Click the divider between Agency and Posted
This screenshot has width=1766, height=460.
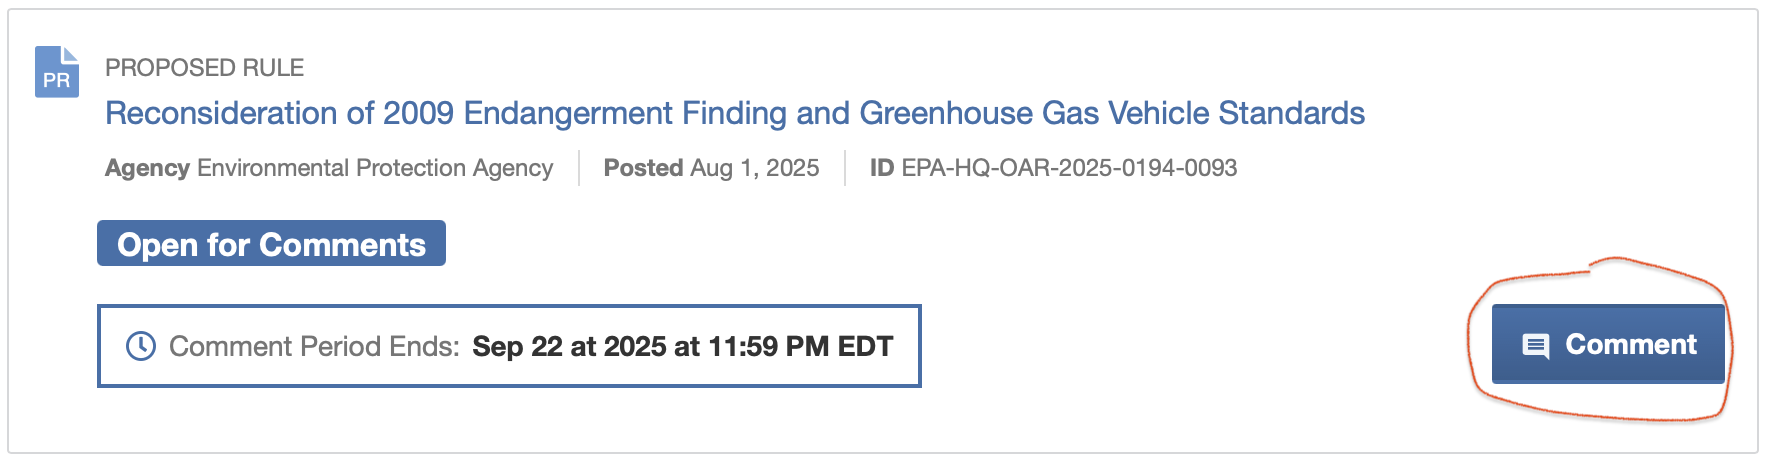(579, 168)
